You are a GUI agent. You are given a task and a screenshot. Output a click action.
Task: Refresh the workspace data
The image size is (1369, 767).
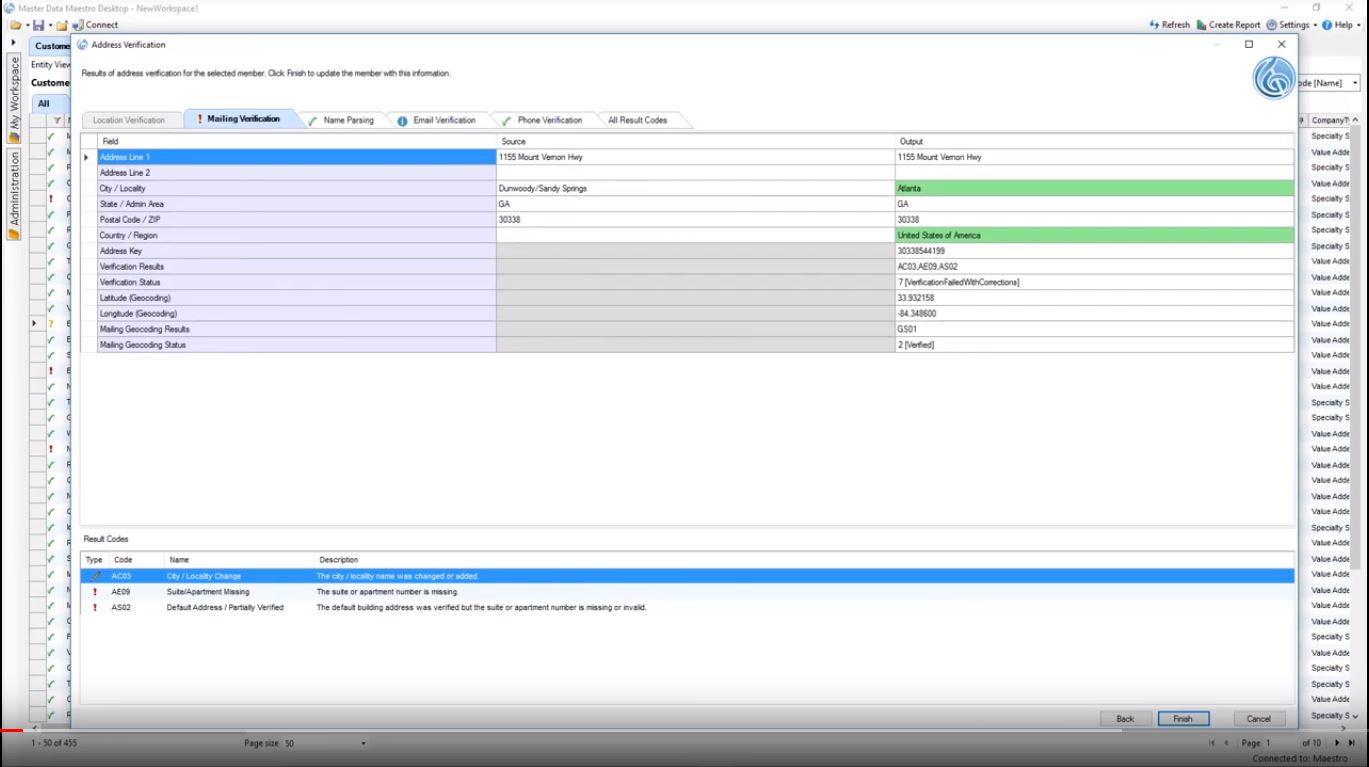(x=1168, y=25)
